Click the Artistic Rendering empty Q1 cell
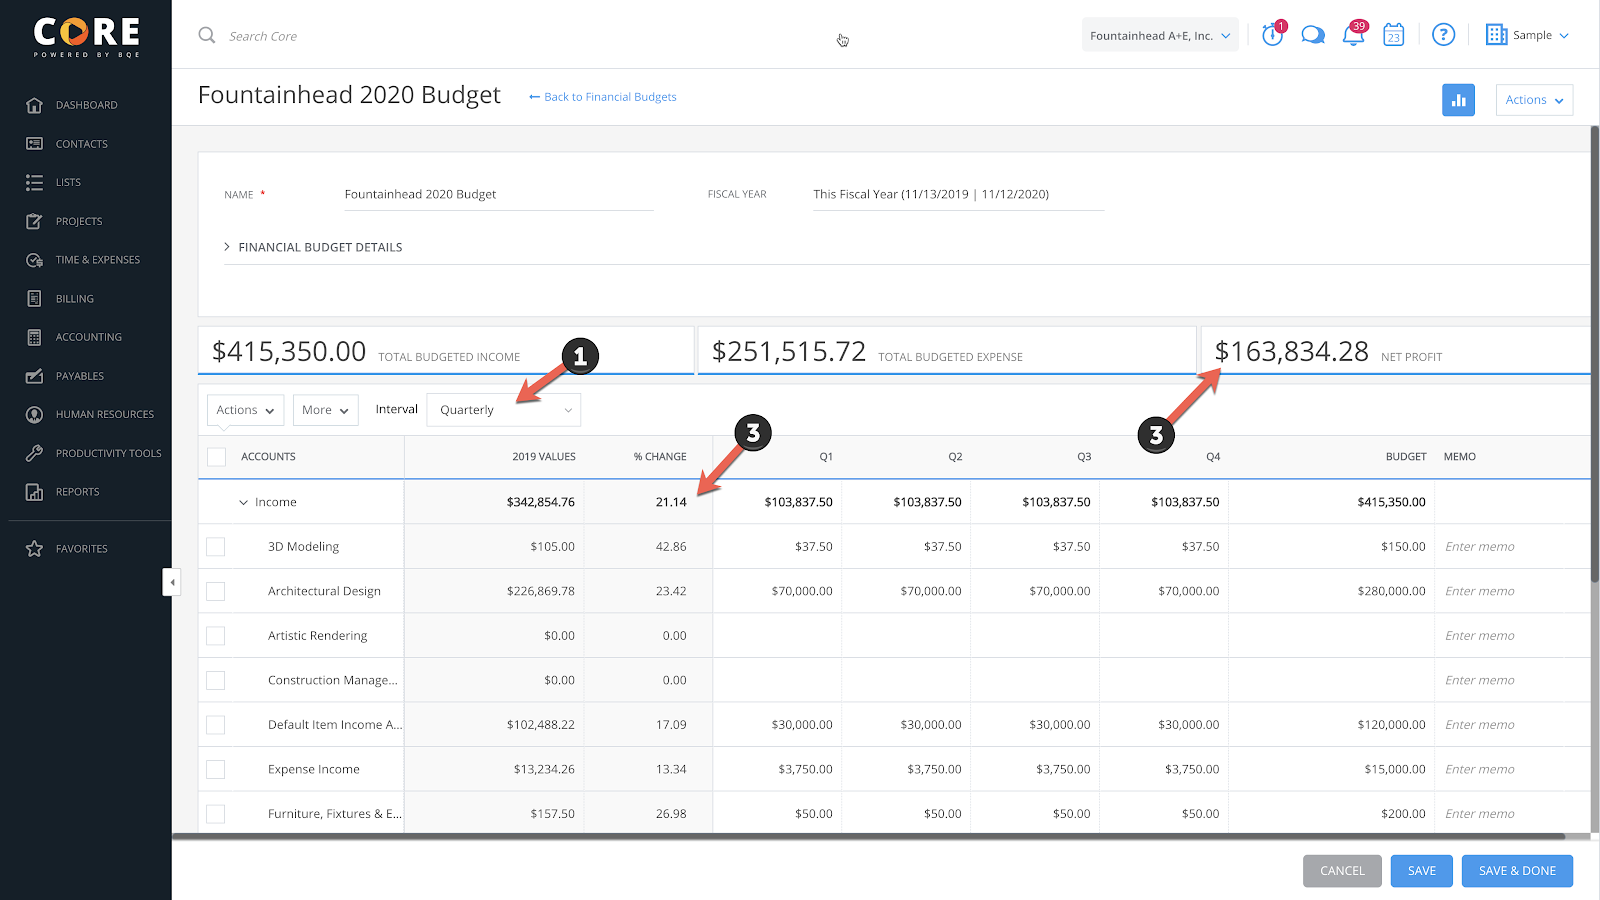Screen dimensions: 1600x900 pos(778,636)
